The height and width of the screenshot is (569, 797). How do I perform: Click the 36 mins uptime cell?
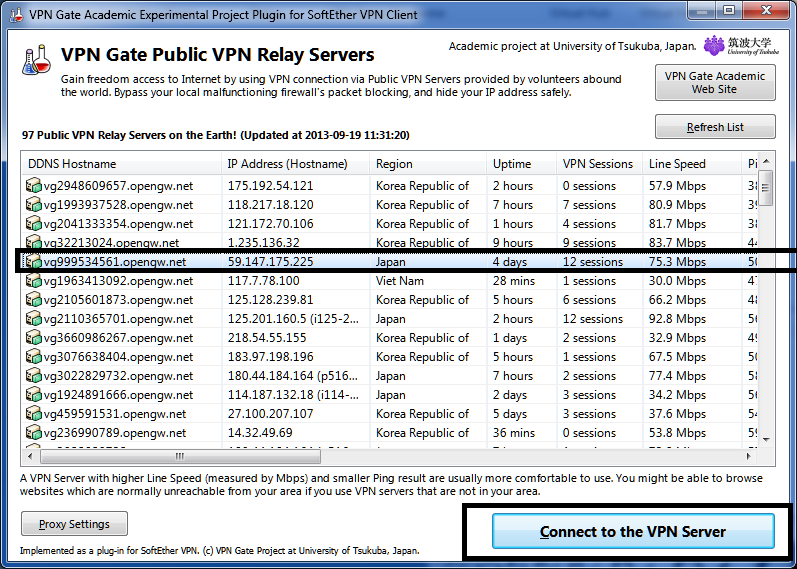(513, 433)
